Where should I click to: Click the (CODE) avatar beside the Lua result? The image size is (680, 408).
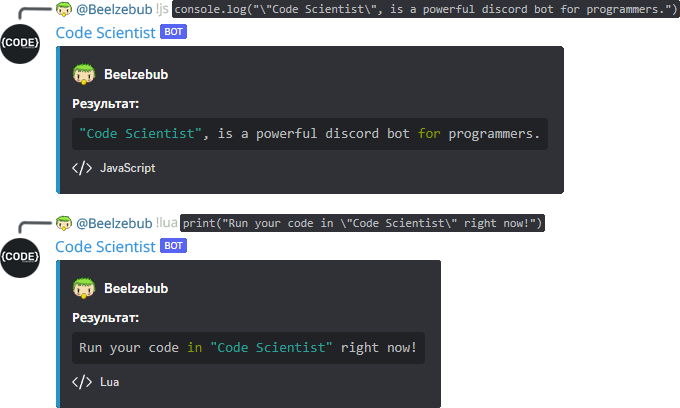[x=20, y=257]
